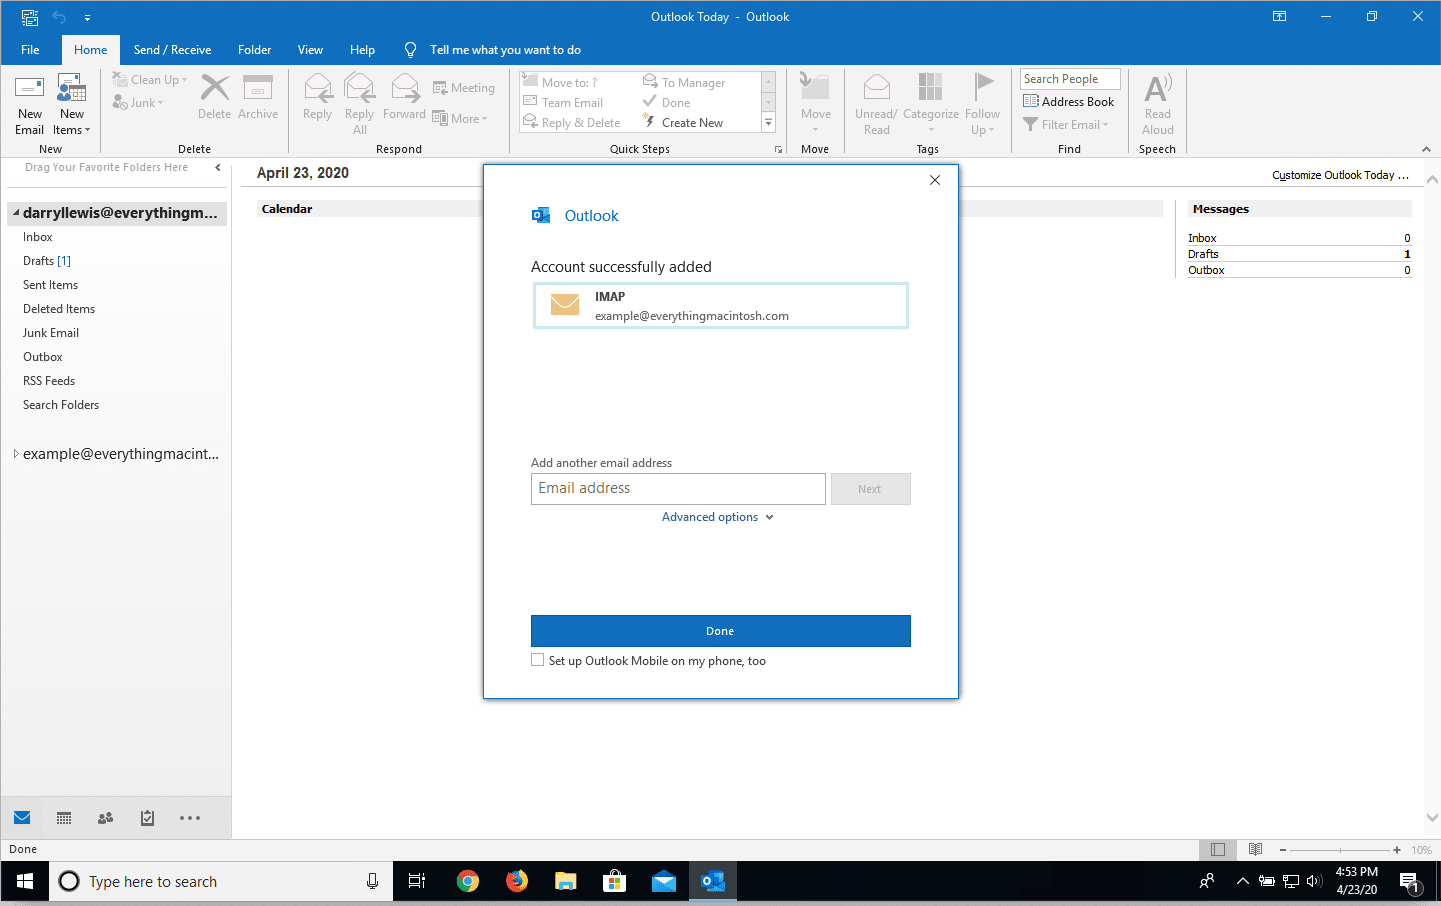Switch to Mail view in navigation bar

(22, 818)
